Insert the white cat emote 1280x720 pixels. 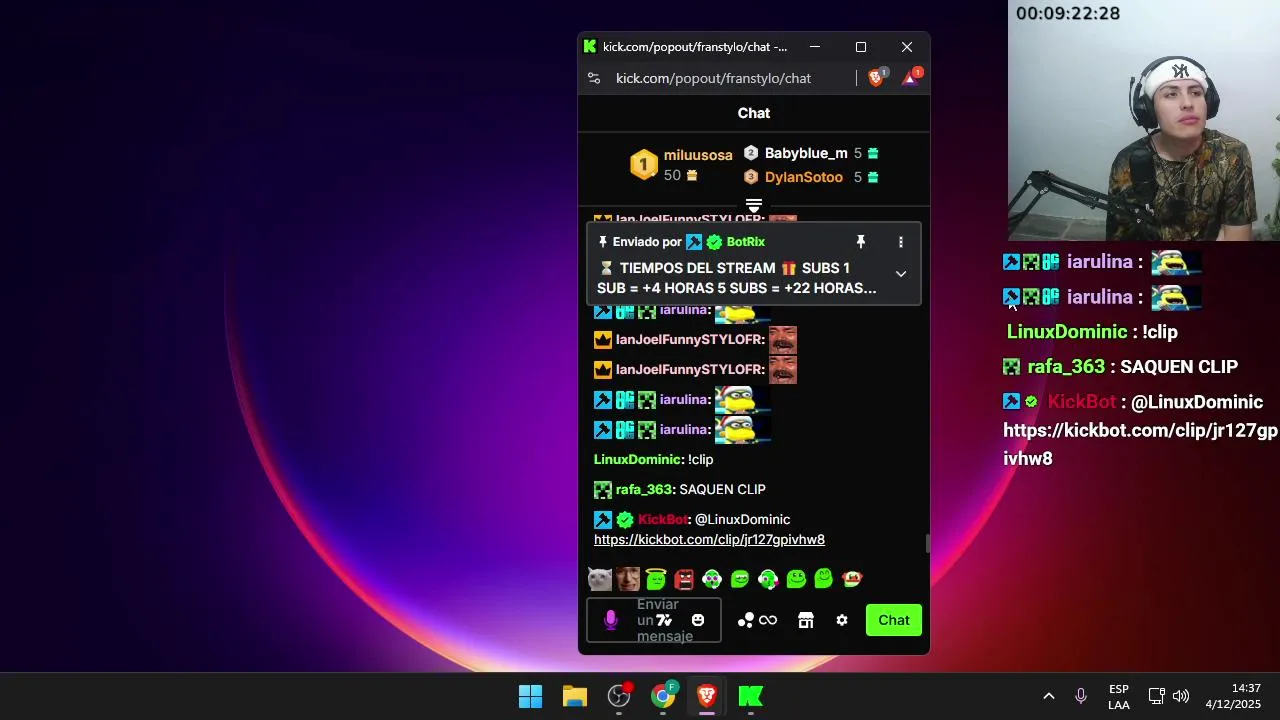(x=600, y=579)
